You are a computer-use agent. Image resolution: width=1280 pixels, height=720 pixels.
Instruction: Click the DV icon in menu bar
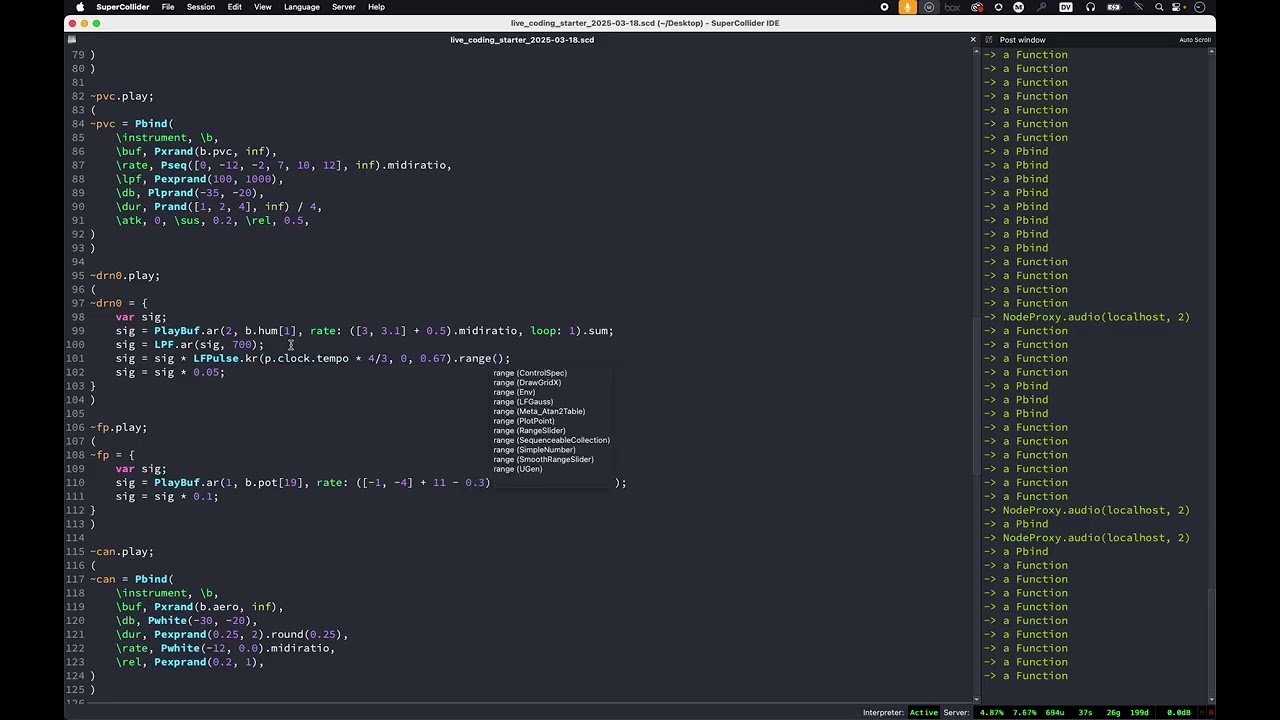click(1066, 7)
